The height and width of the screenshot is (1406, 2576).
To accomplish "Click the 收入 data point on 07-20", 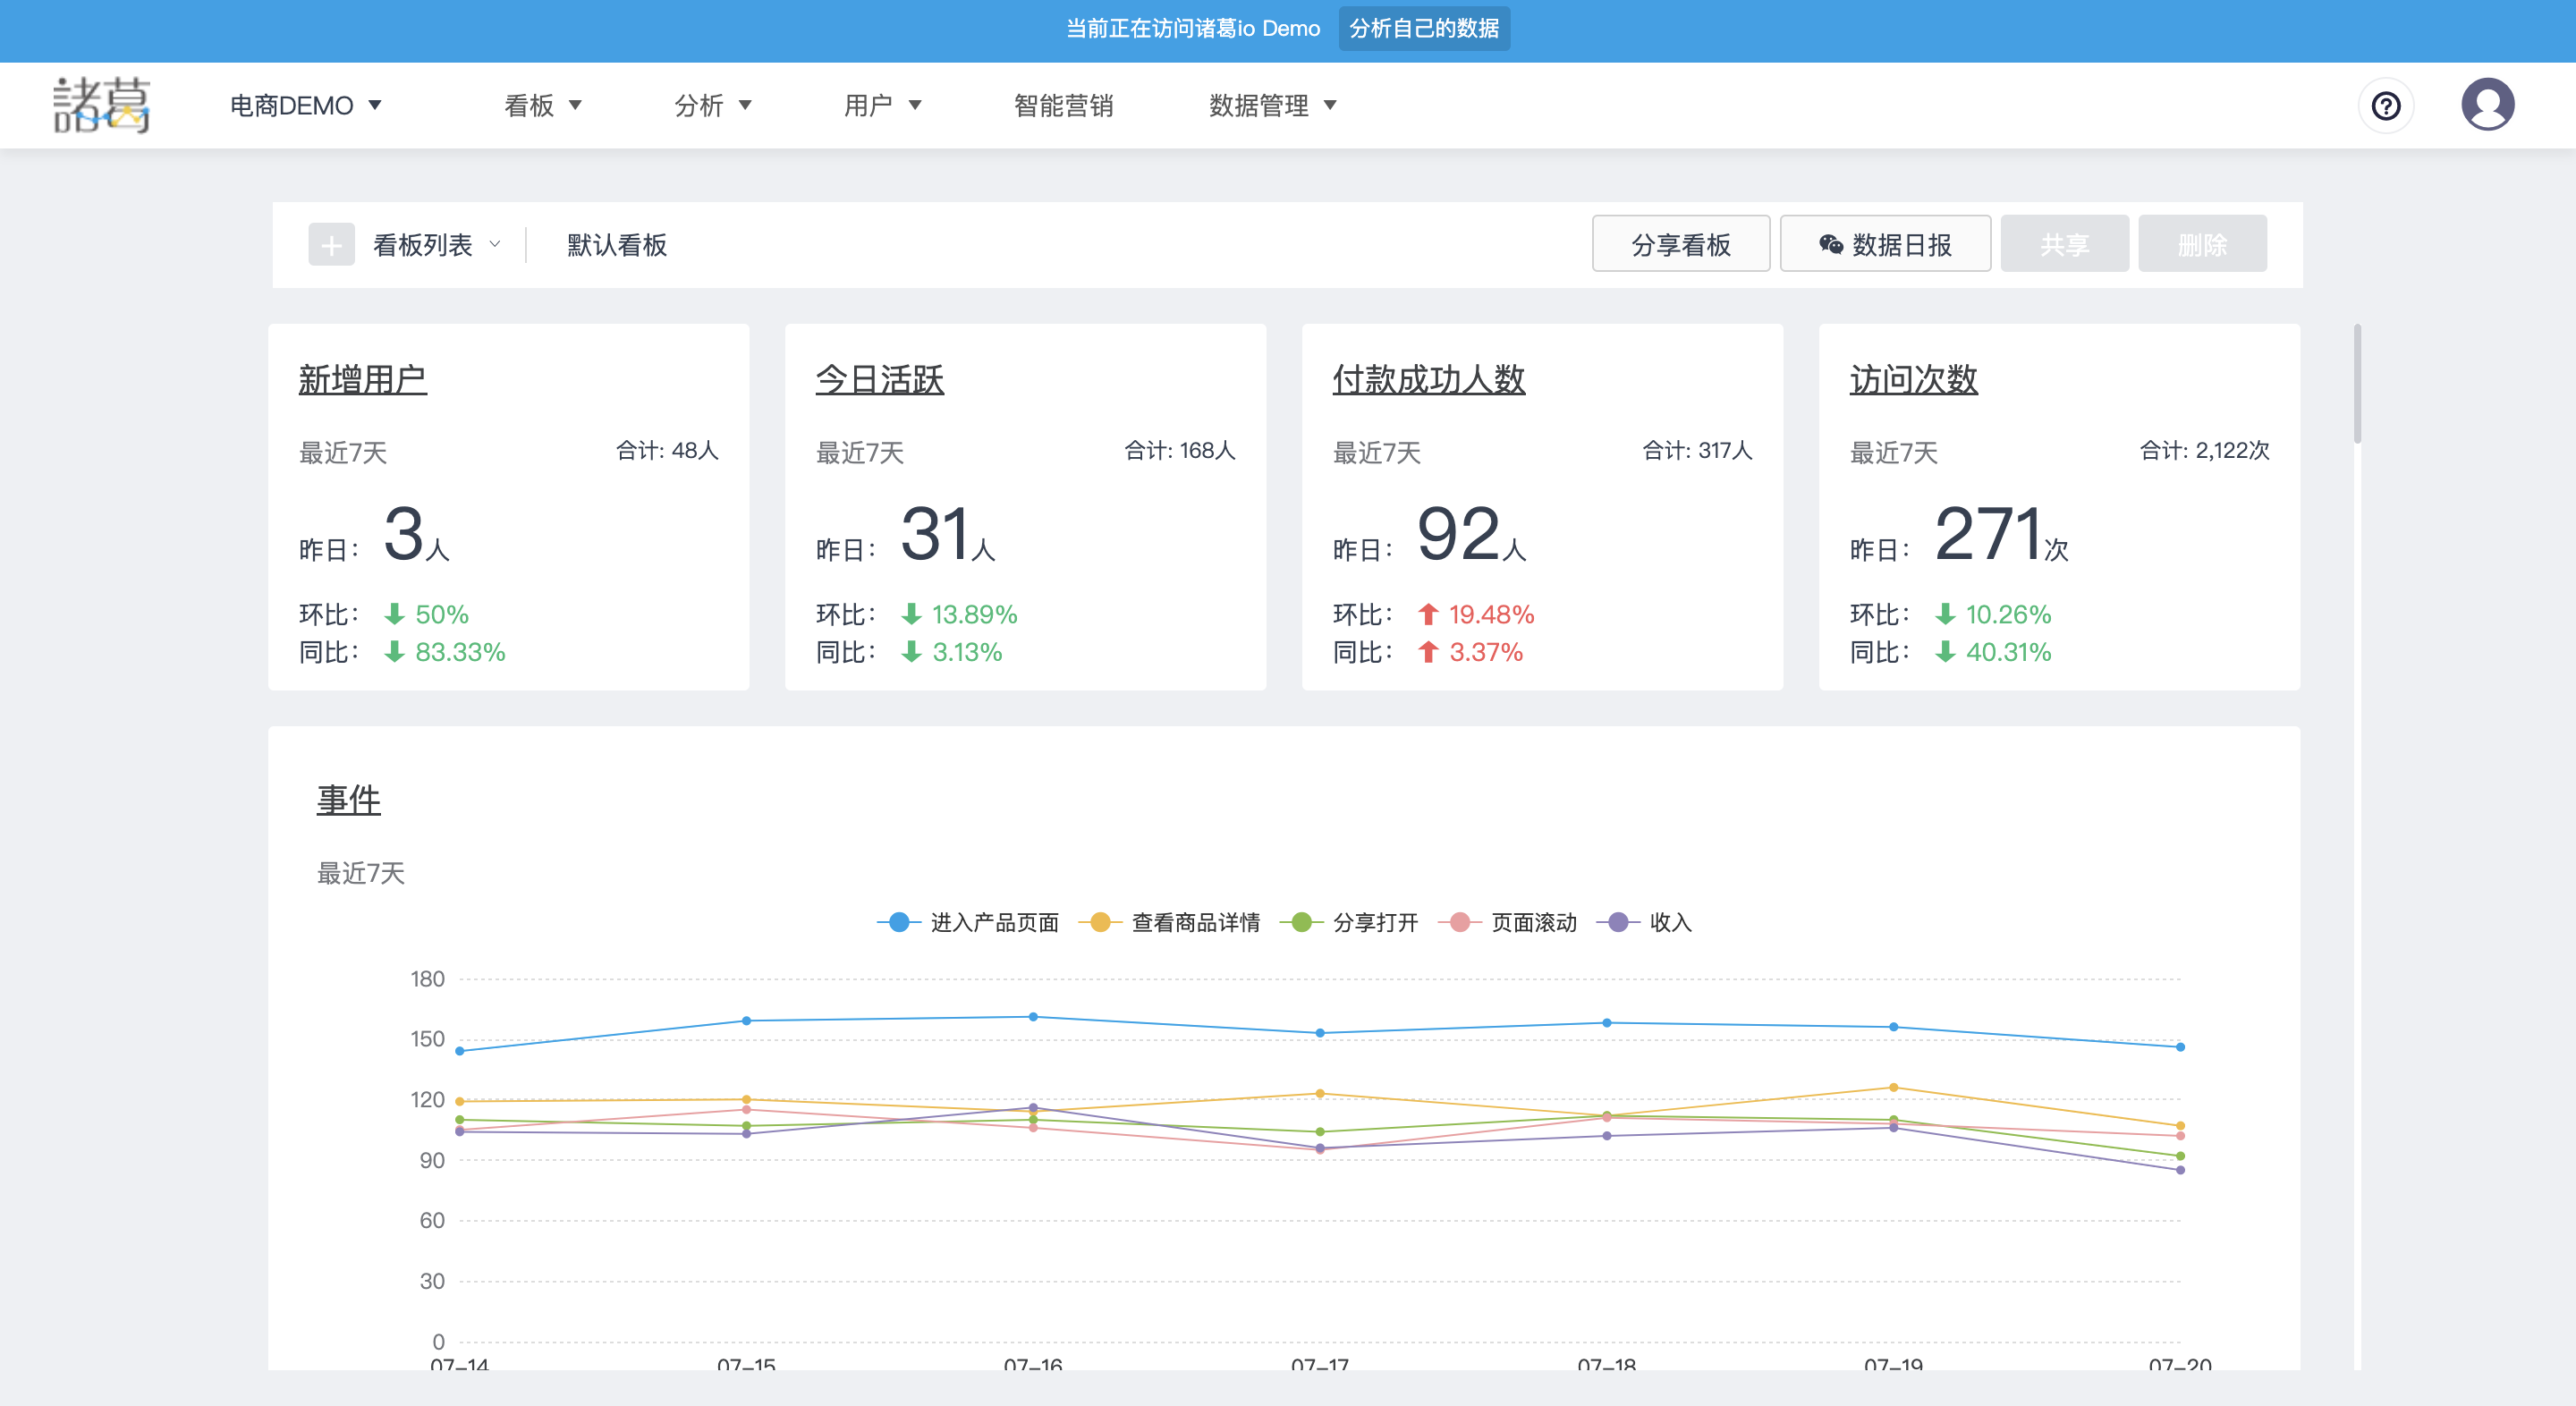I will pyautogui.click(x=2180, y=1170).
